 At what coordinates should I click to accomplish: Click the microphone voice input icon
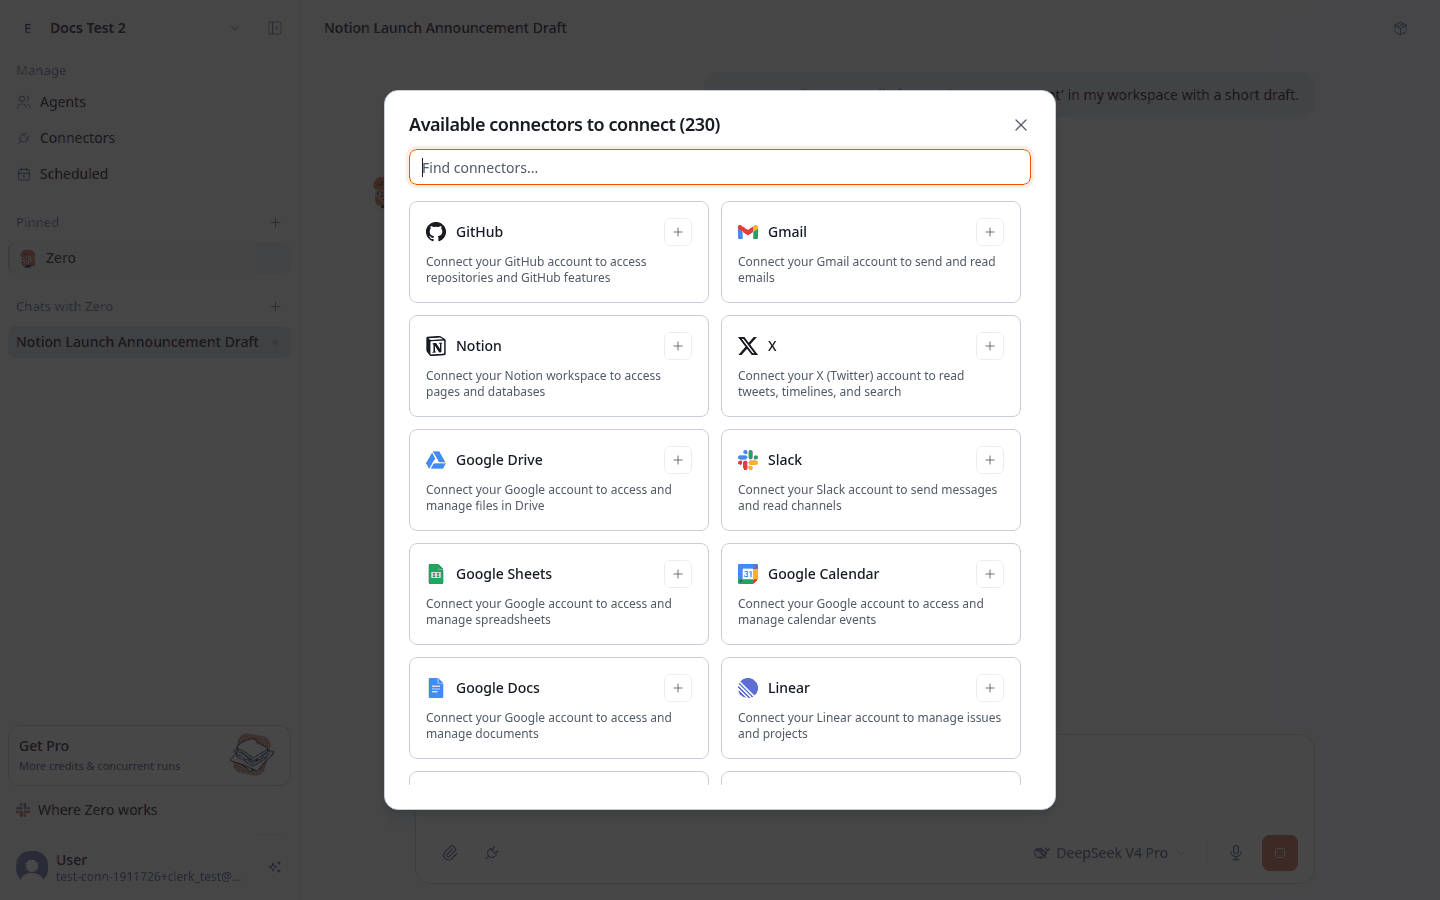(x=1236, y=853)
